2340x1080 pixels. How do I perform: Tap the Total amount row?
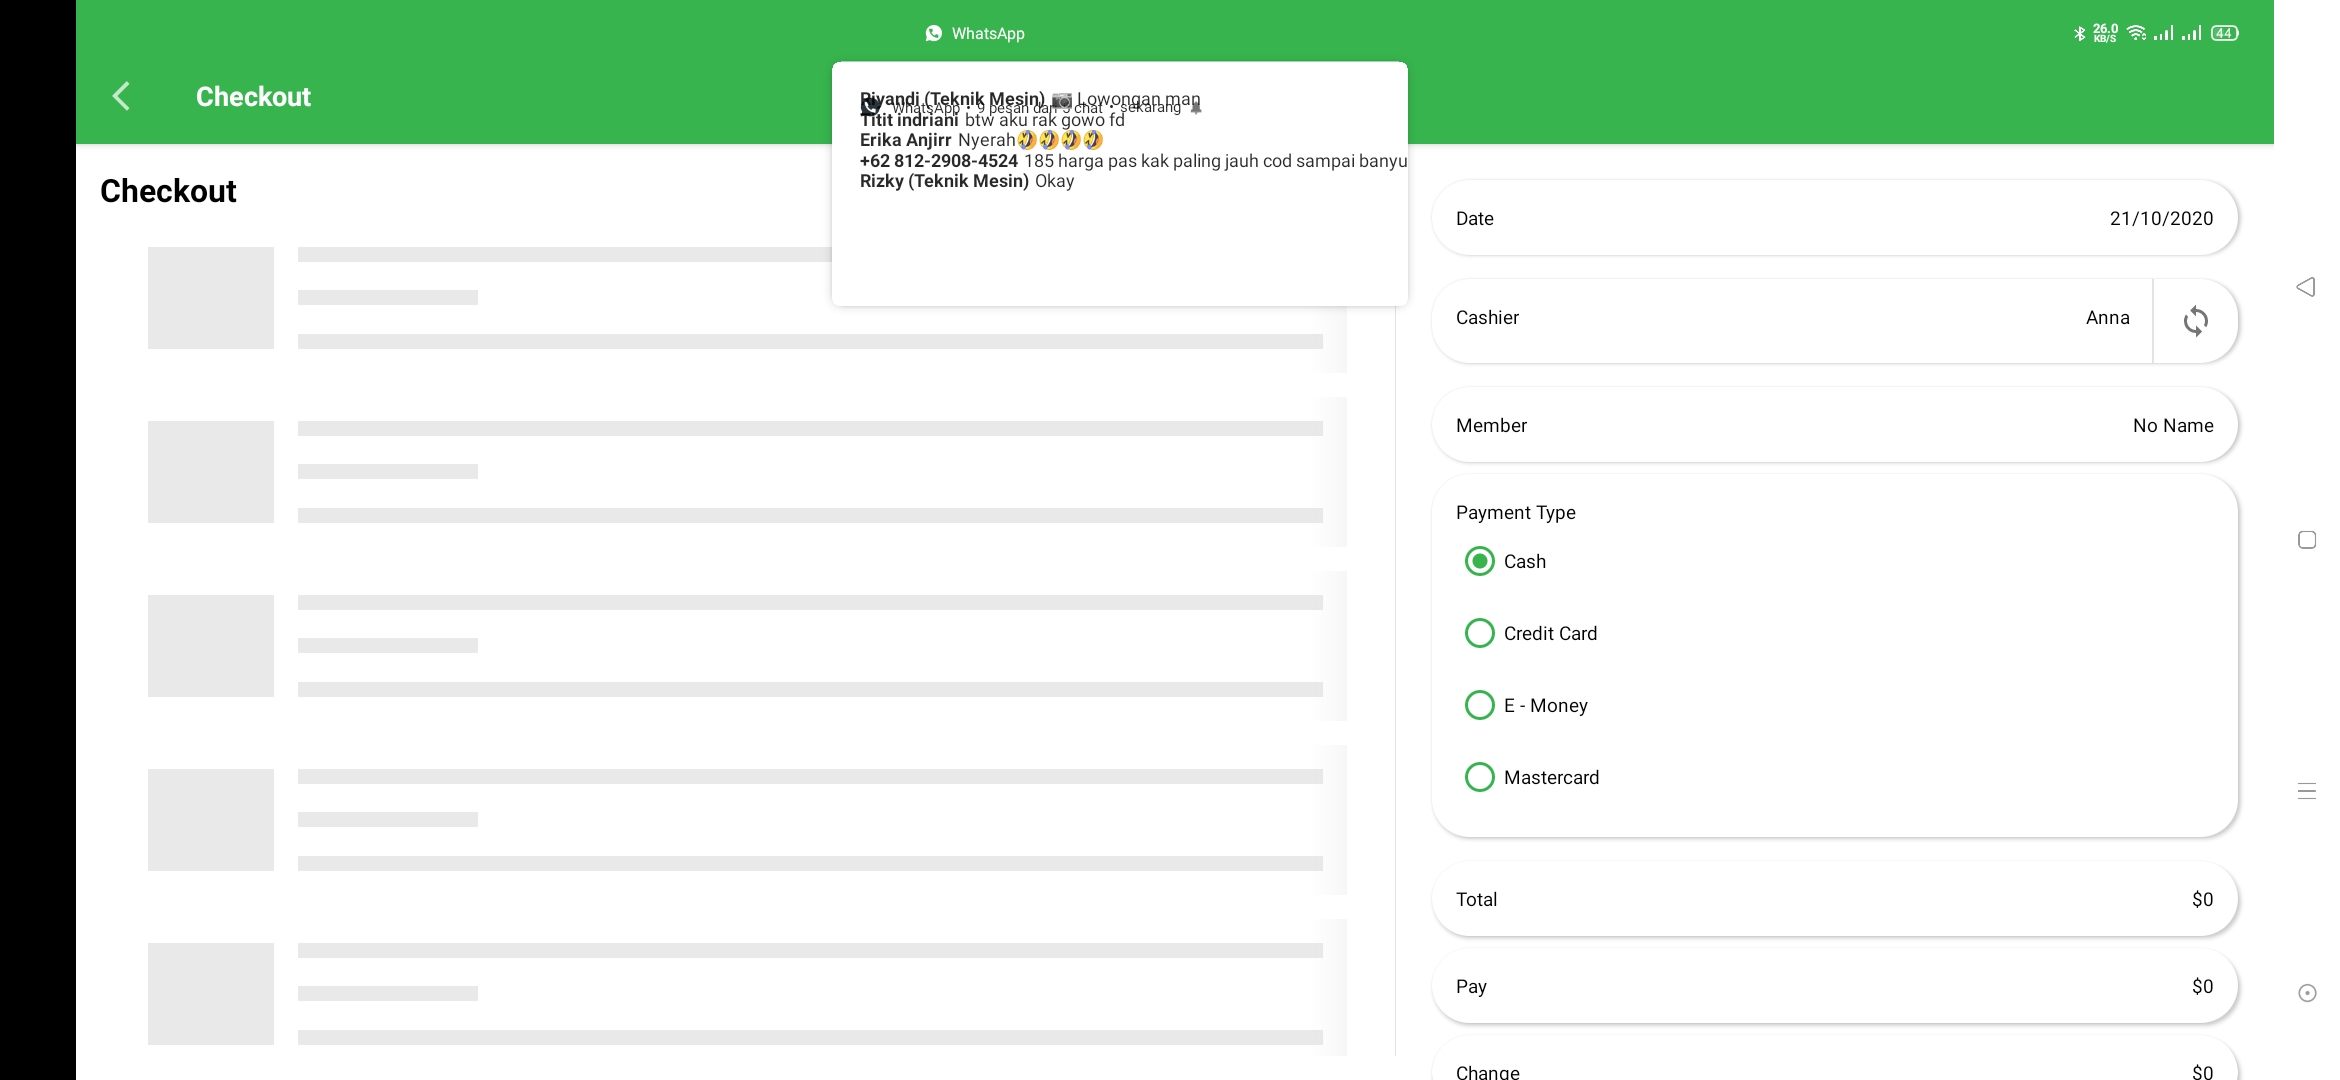1834,899
